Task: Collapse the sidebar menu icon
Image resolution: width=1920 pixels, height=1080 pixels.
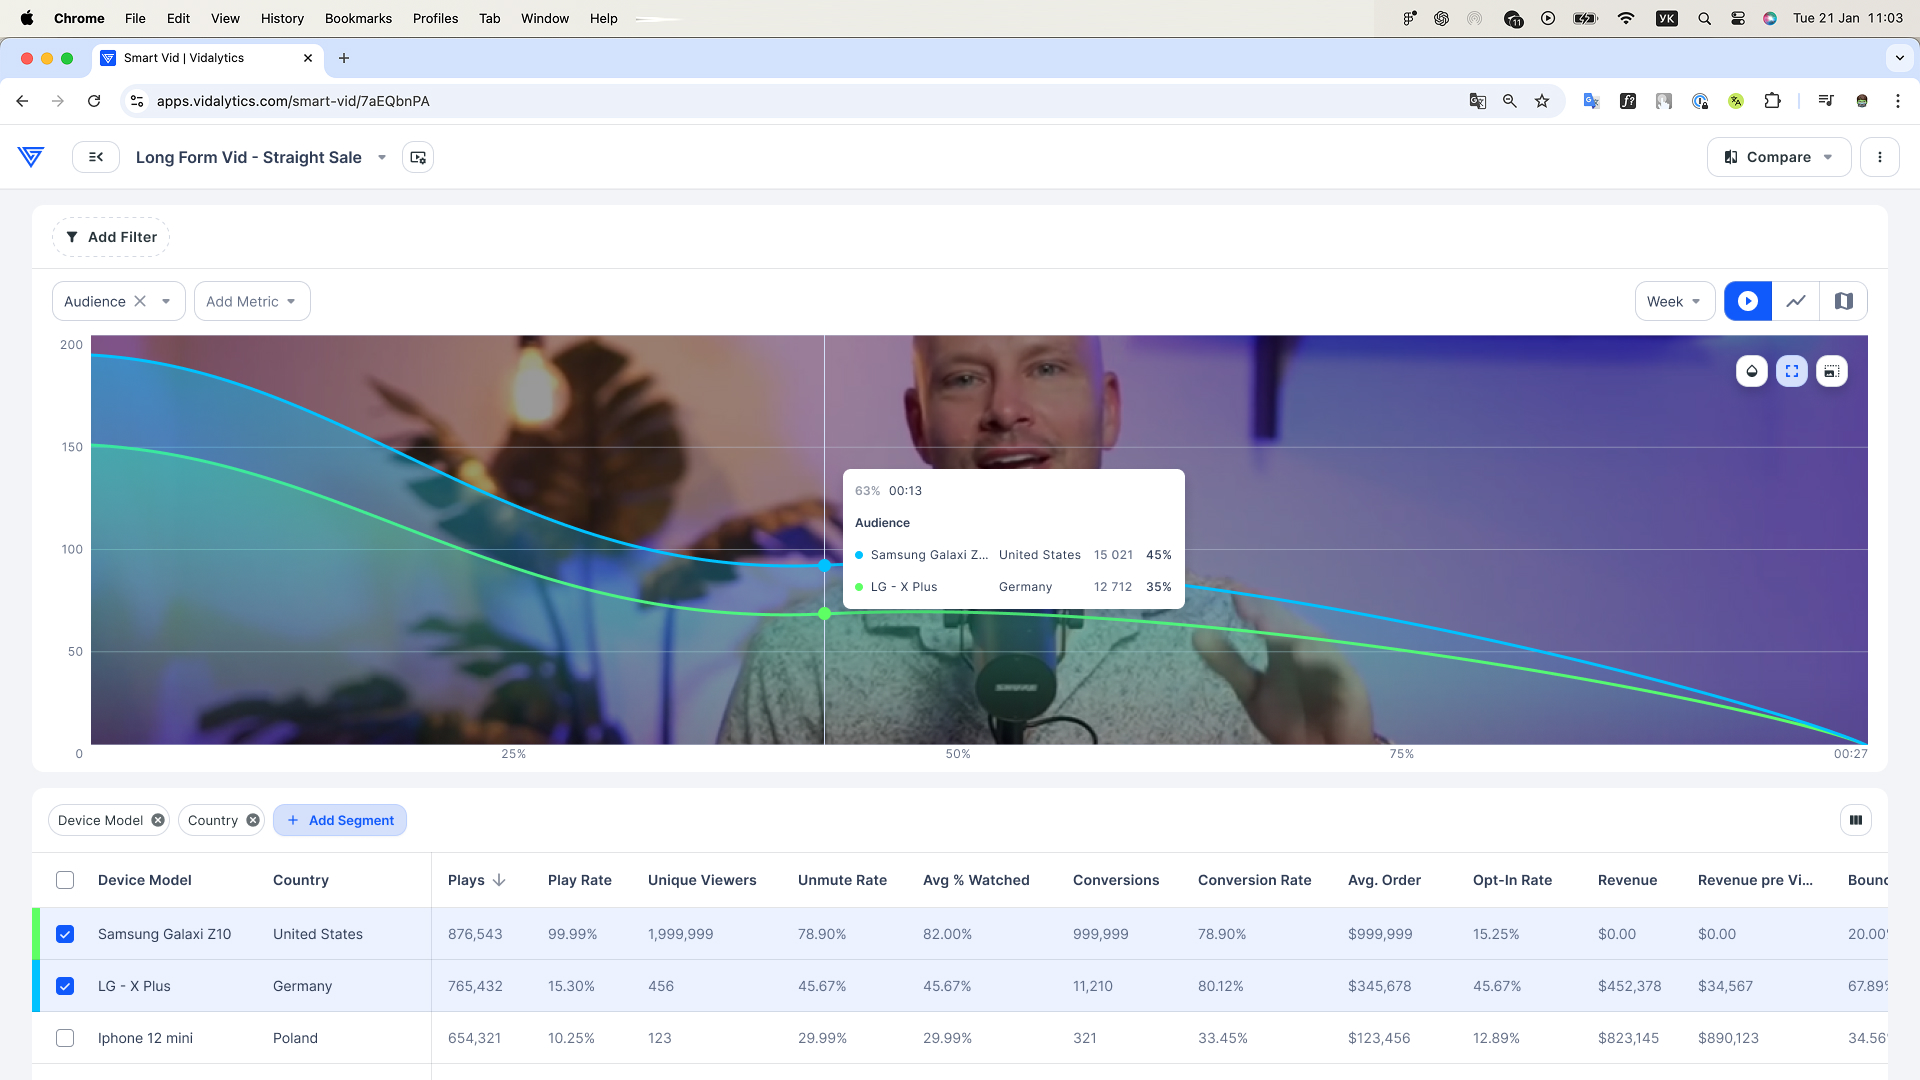Action: pyautogui.click(x=96, y=157)
